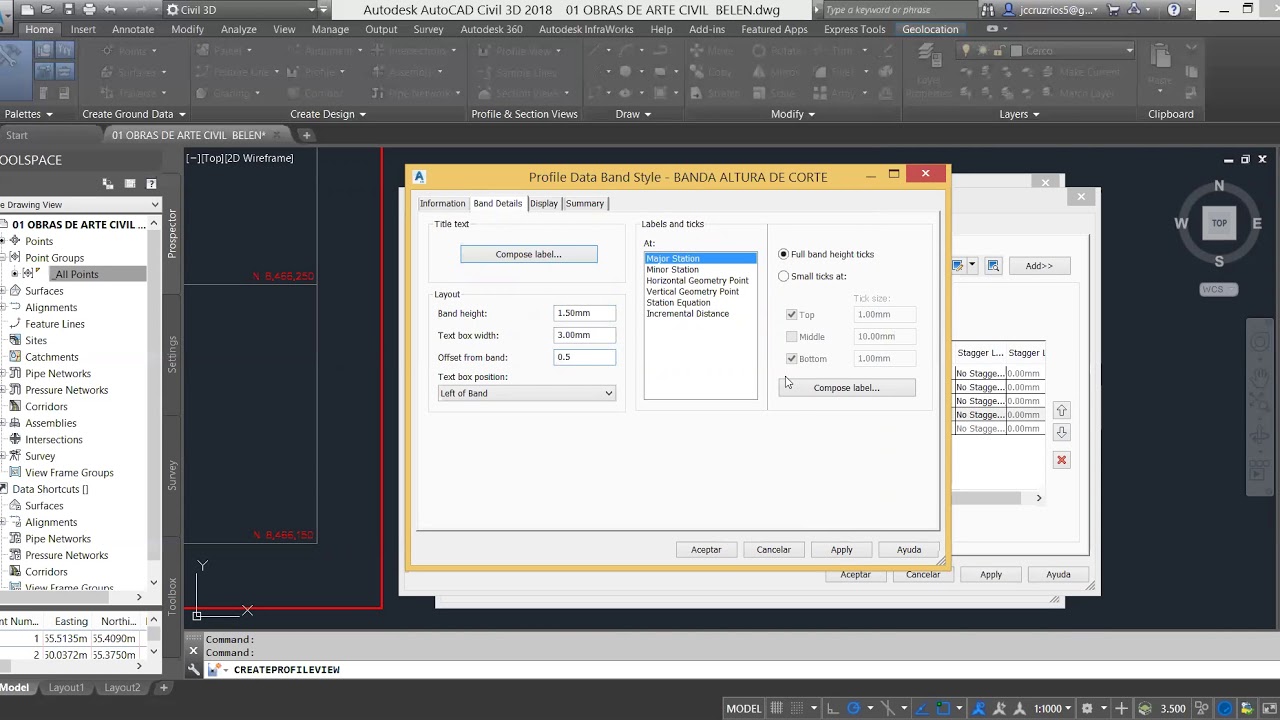Open the Civil 3D workspace dropdown
Viewport: 1280px width, 720px height.
tap(246, 10)
